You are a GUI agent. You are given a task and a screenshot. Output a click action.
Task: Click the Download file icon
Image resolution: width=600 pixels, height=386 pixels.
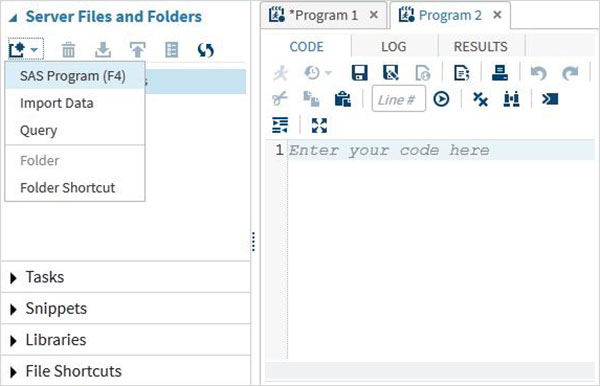103,50
